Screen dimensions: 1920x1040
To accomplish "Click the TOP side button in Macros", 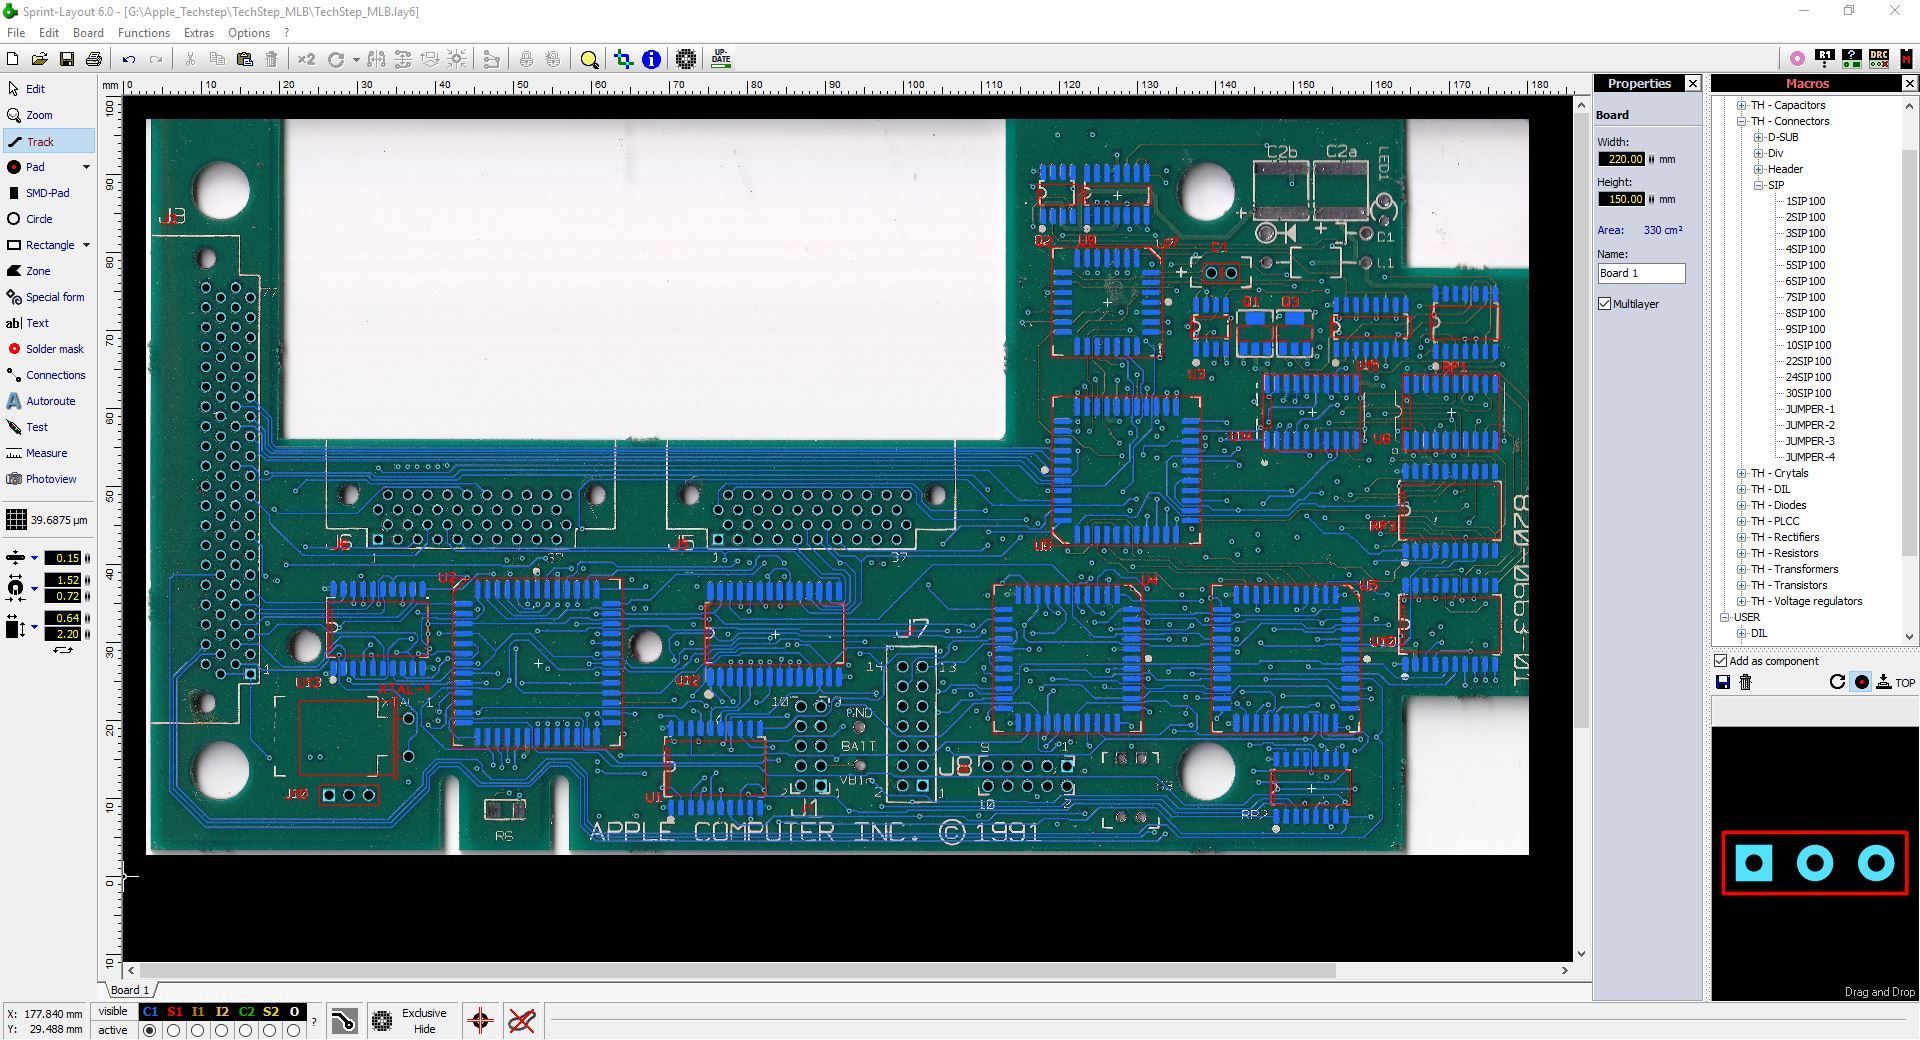I will 1896,682.
